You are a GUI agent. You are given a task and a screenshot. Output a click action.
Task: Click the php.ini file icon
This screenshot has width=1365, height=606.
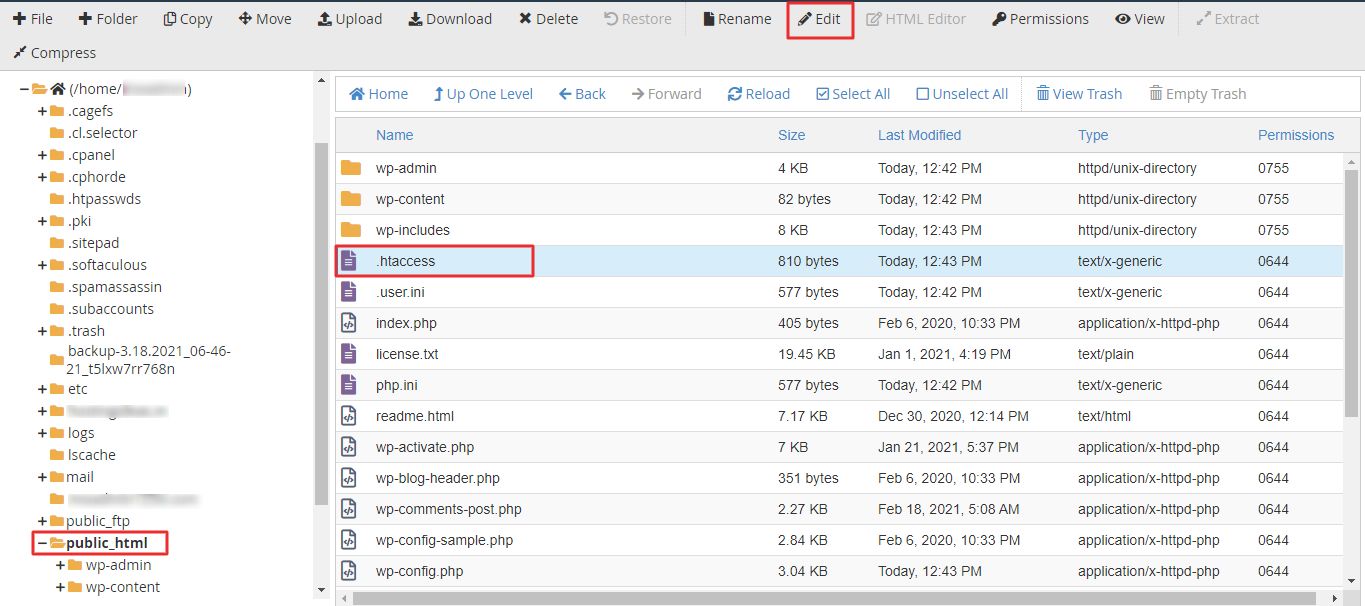pos(349,385)
